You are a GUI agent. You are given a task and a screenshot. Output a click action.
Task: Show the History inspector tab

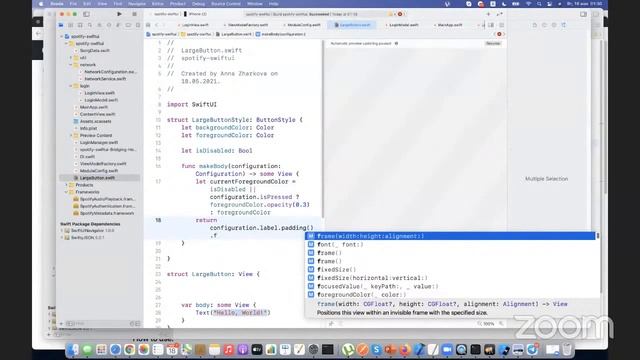pyautogui.click(x=544, y=25)
